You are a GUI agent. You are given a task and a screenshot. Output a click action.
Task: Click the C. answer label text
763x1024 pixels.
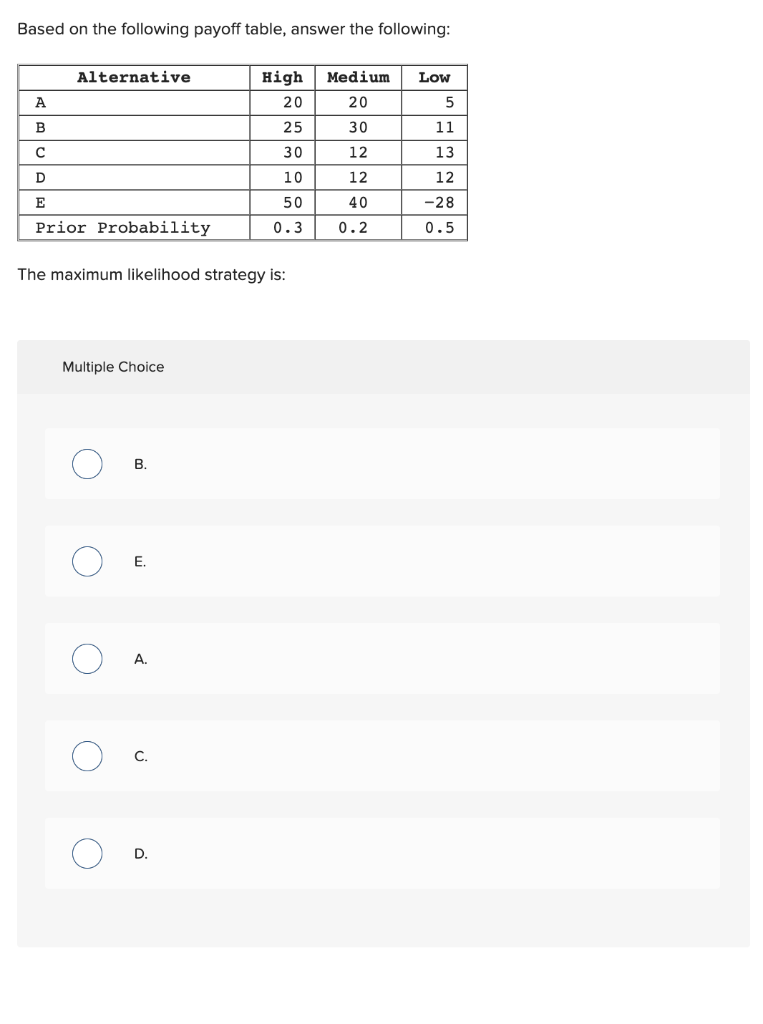pos(139,756)
